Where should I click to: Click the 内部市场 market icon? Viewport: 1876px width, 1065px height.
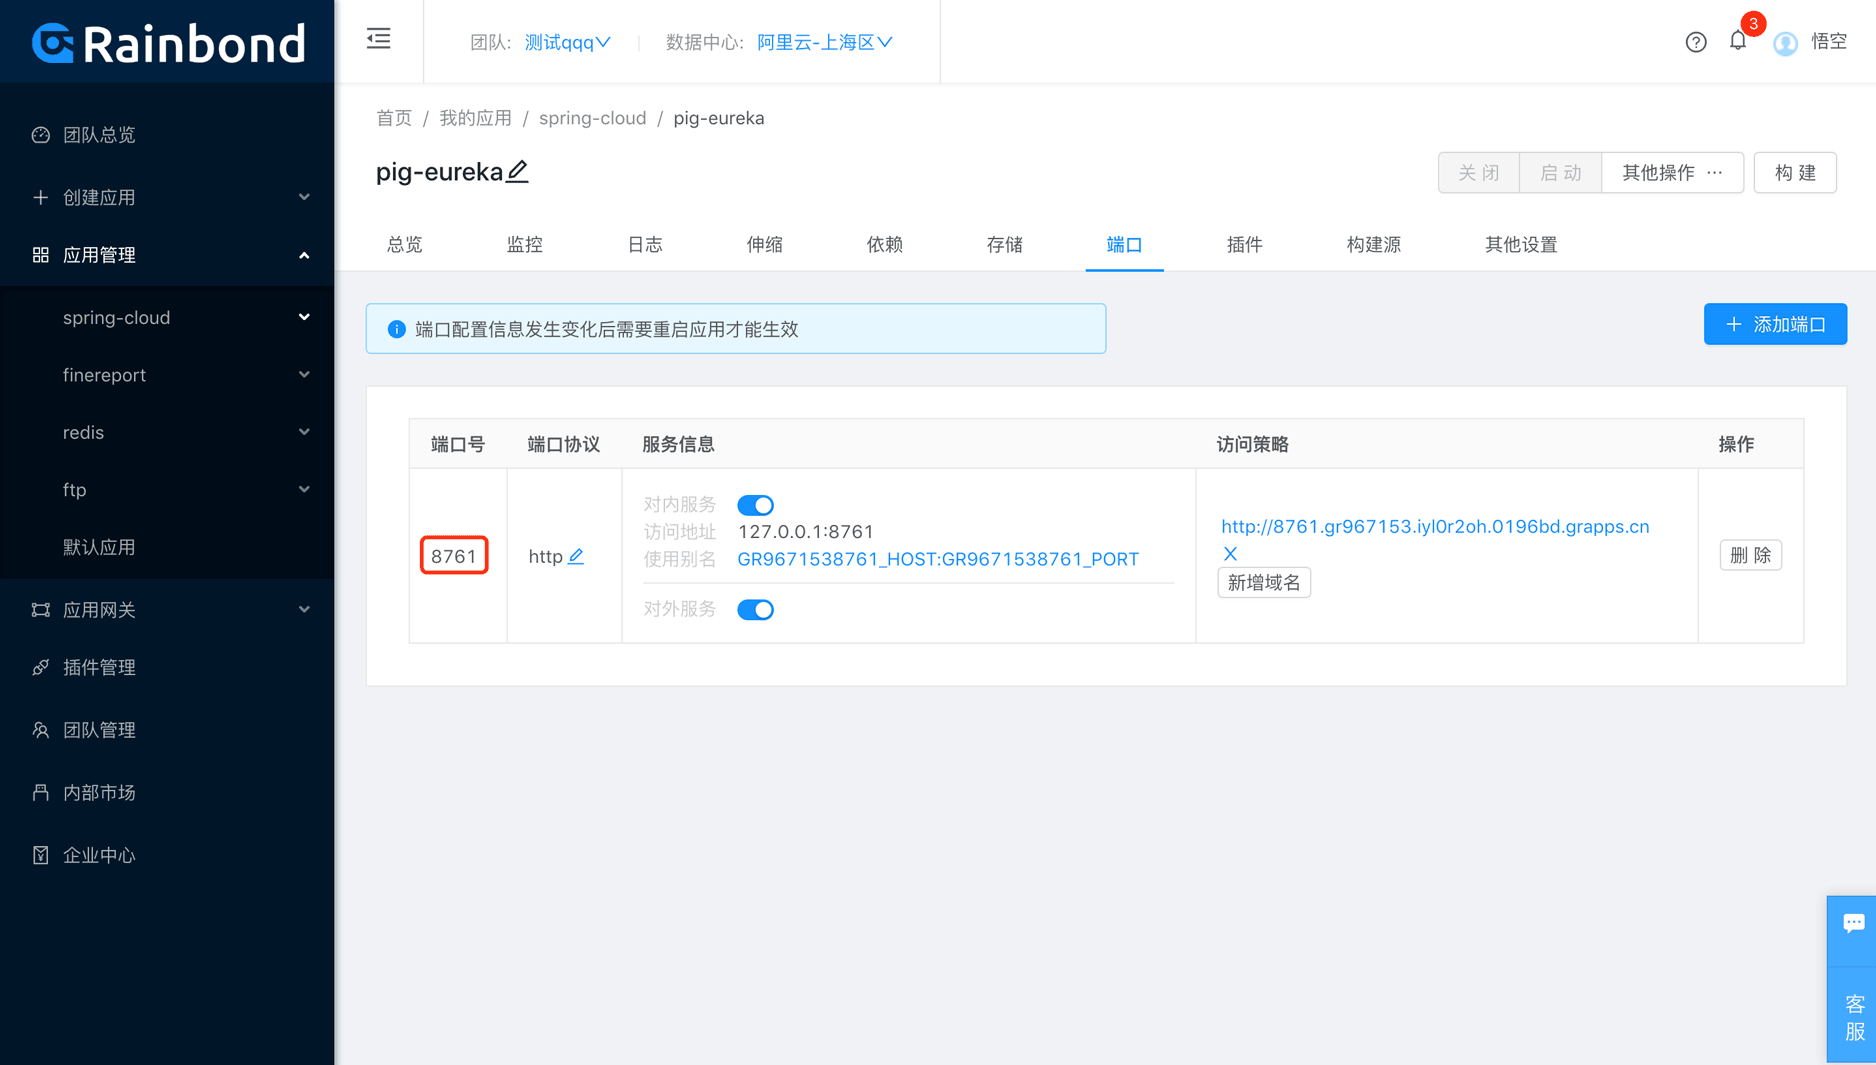[40, 792]
